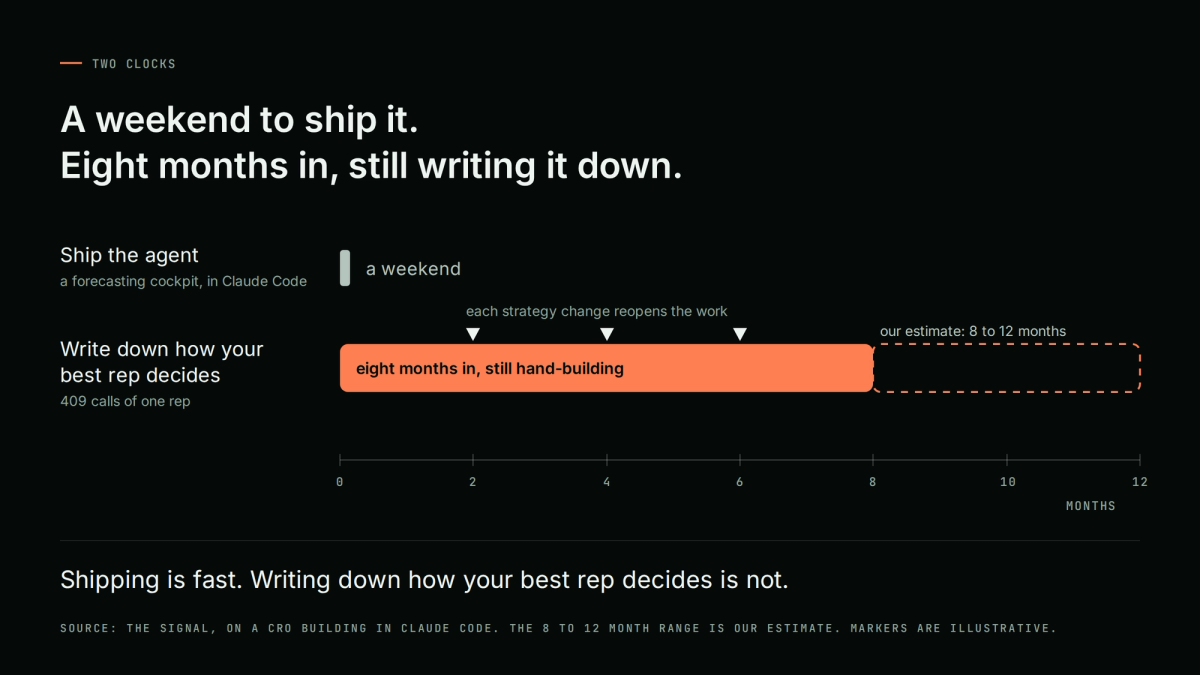Viewport: 1200px width, 675px height.
Task: Click the 12 tick label on axis
Action: [x=1140, y=482]
